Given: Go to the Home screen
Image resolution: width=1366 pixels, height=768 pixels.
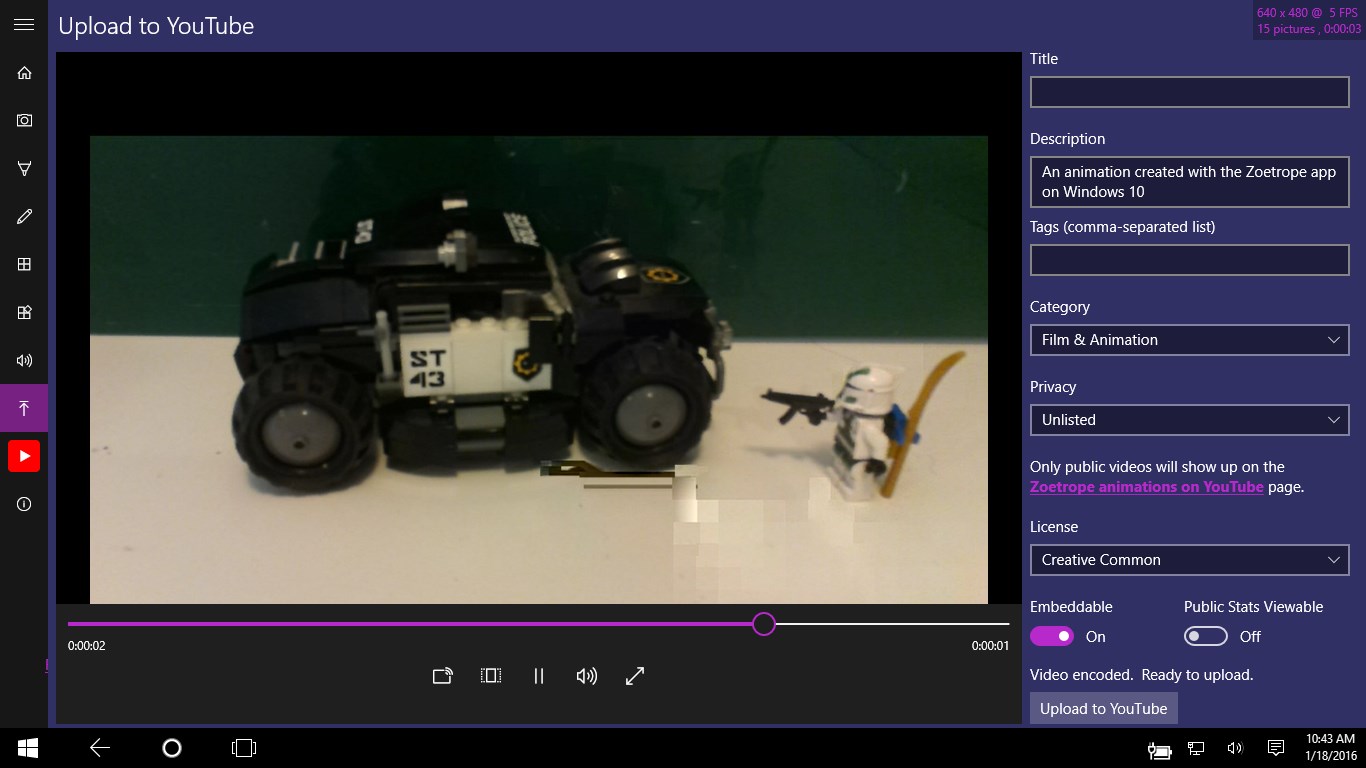Looking at the screenshot, I should click(24, 72).
